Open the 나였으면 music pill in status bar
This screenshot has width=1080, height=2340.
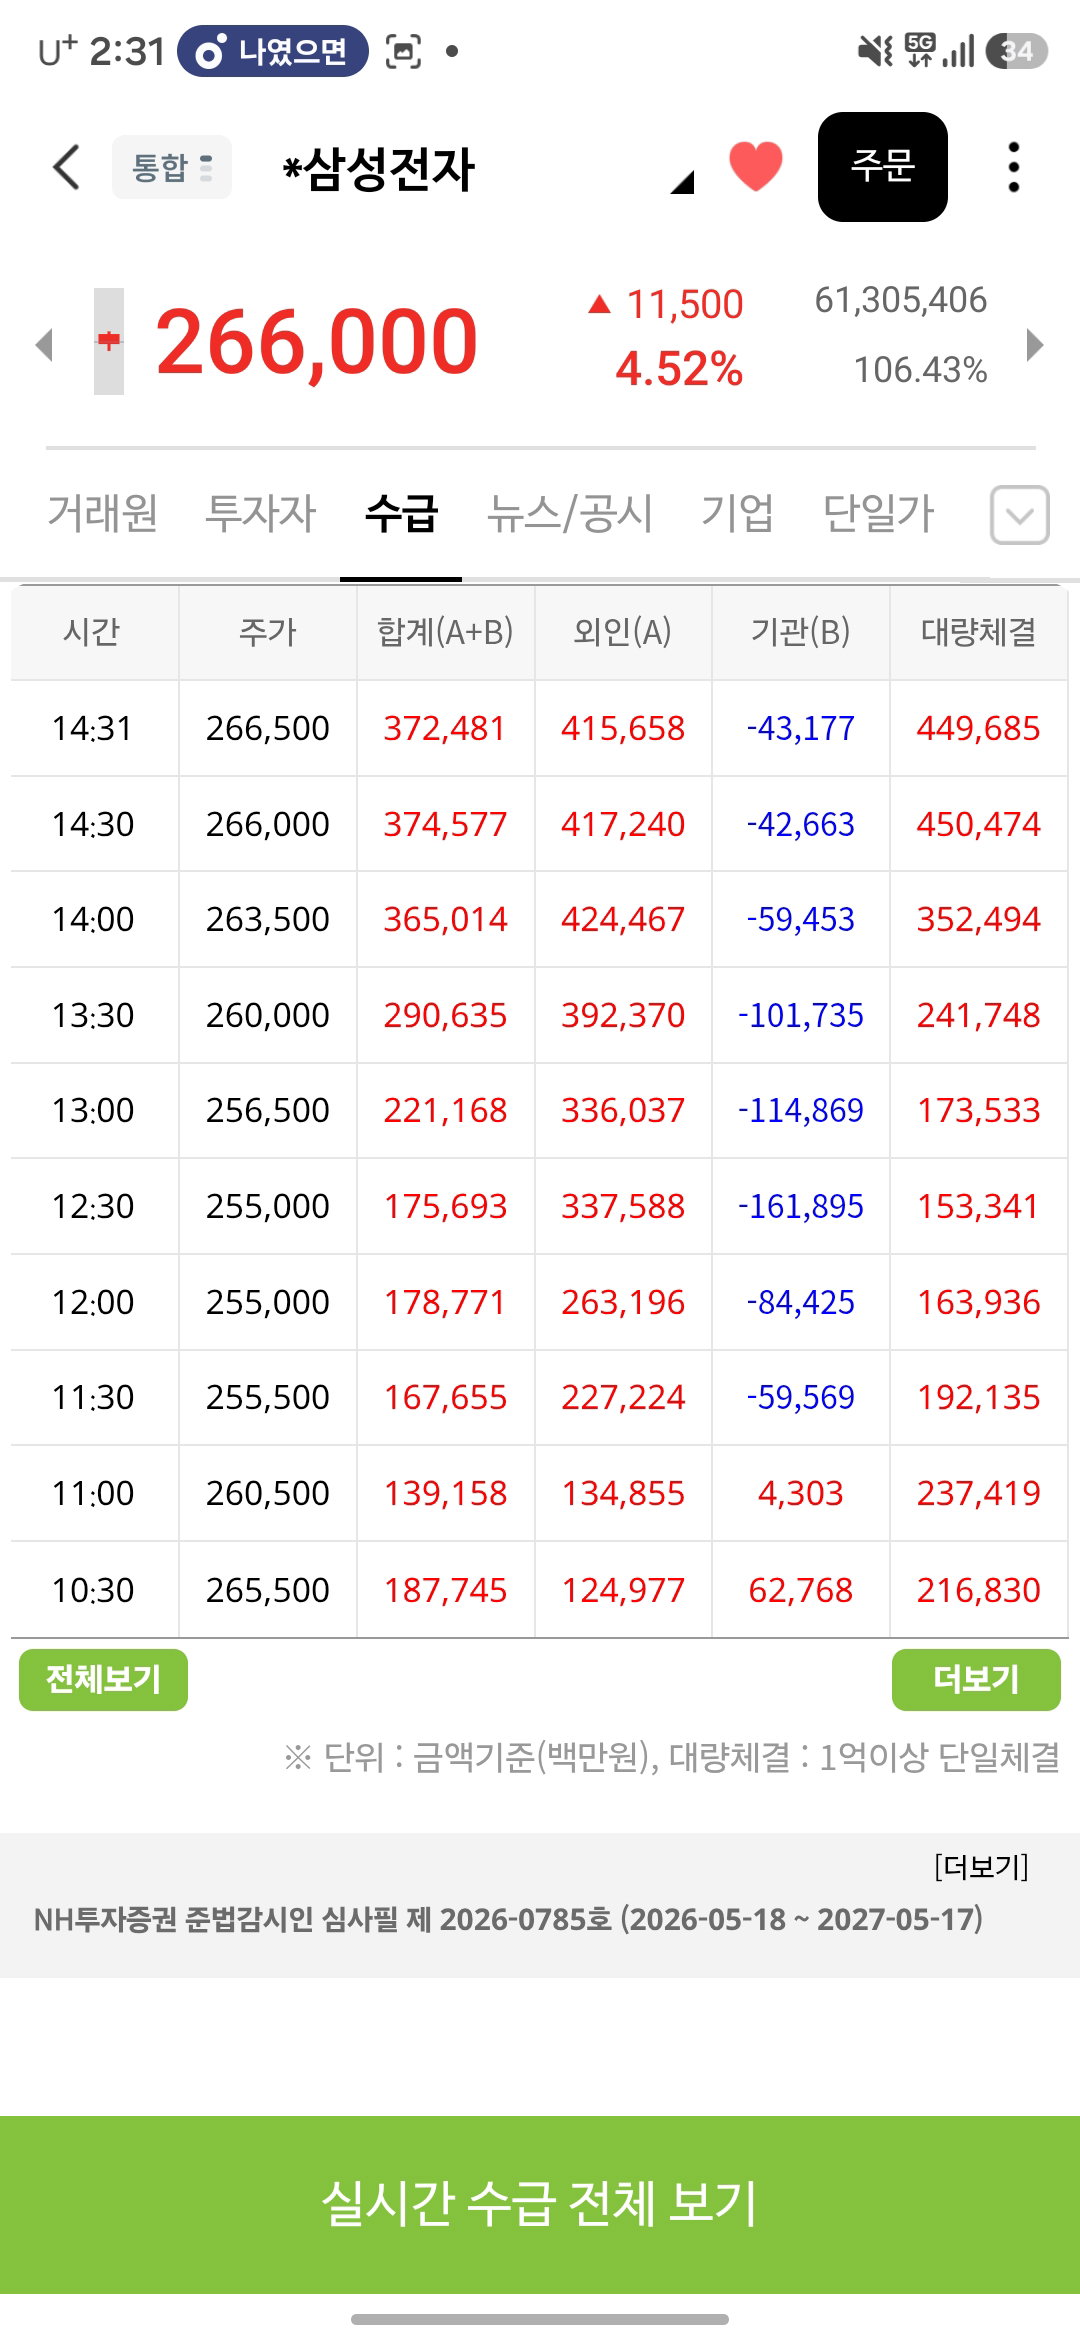273,51
